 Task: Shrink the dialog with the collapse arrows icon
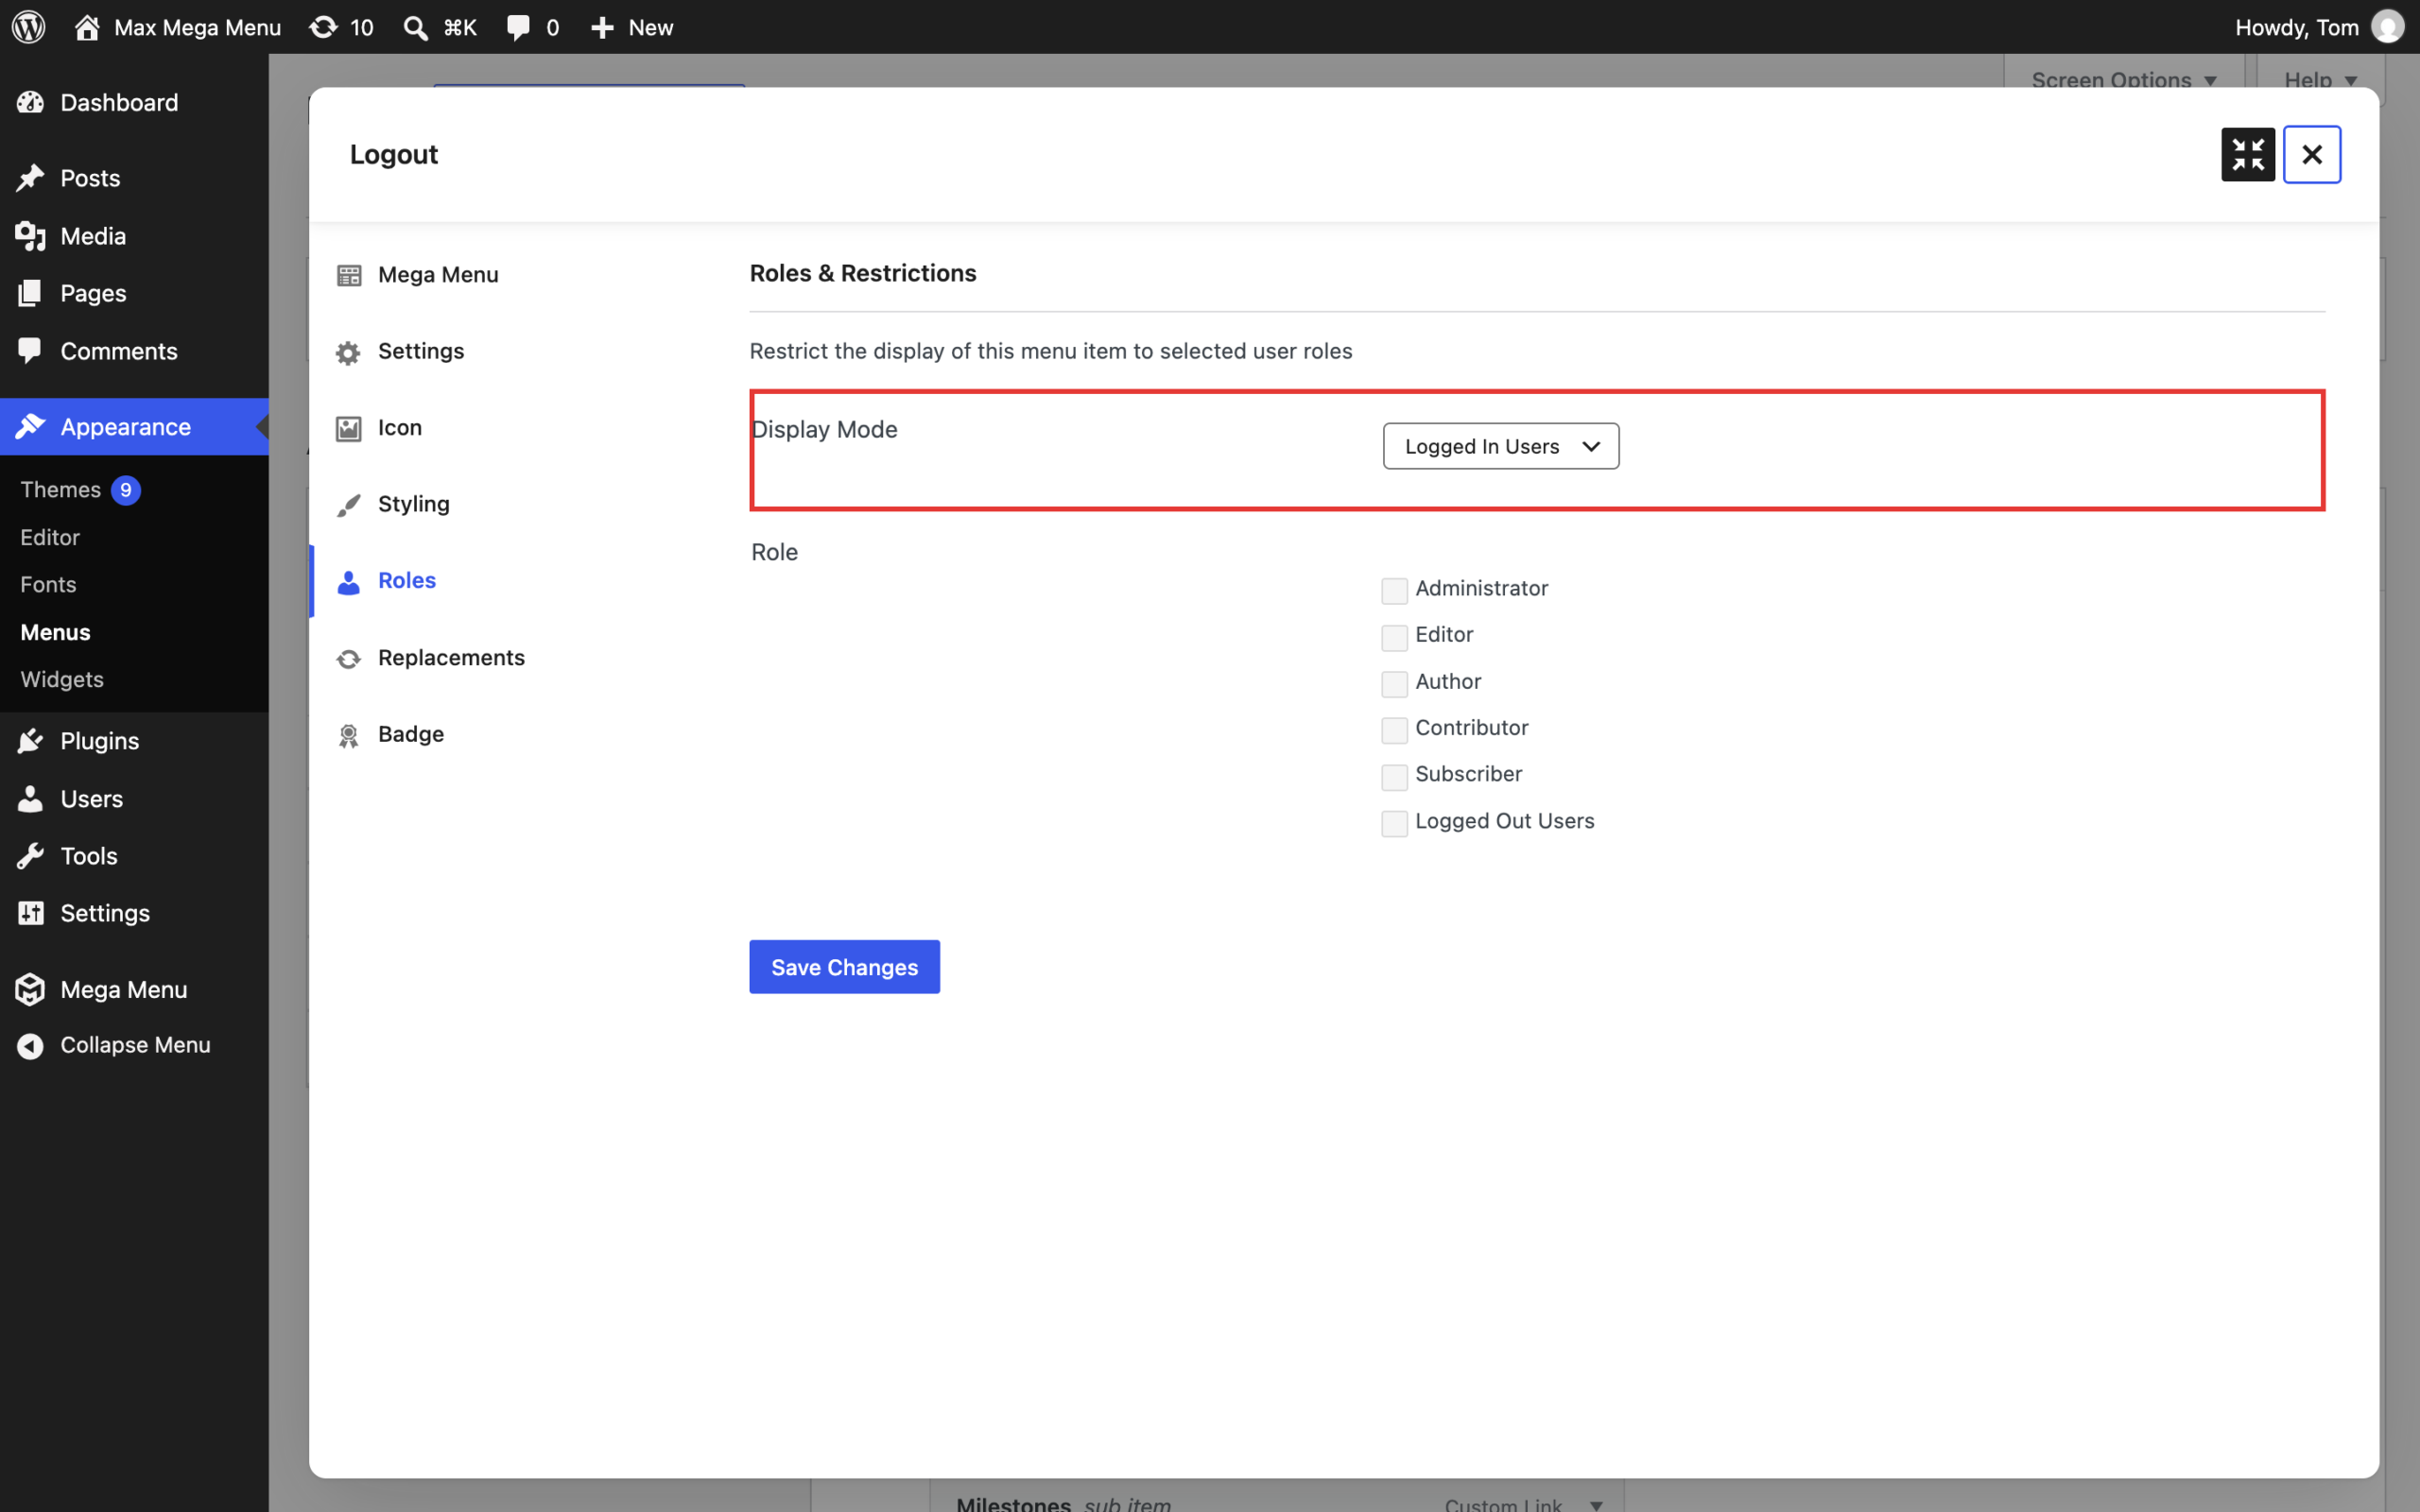[2248, 155]
